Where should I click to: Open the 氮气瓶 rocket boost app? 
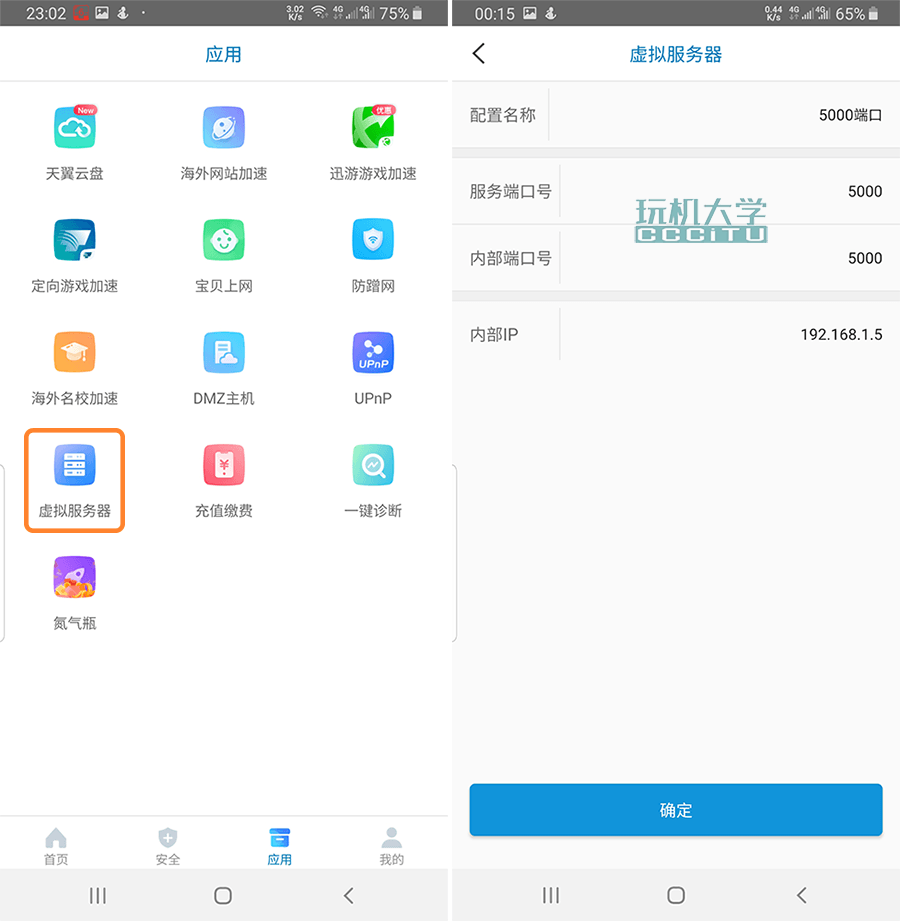(74, 579)
